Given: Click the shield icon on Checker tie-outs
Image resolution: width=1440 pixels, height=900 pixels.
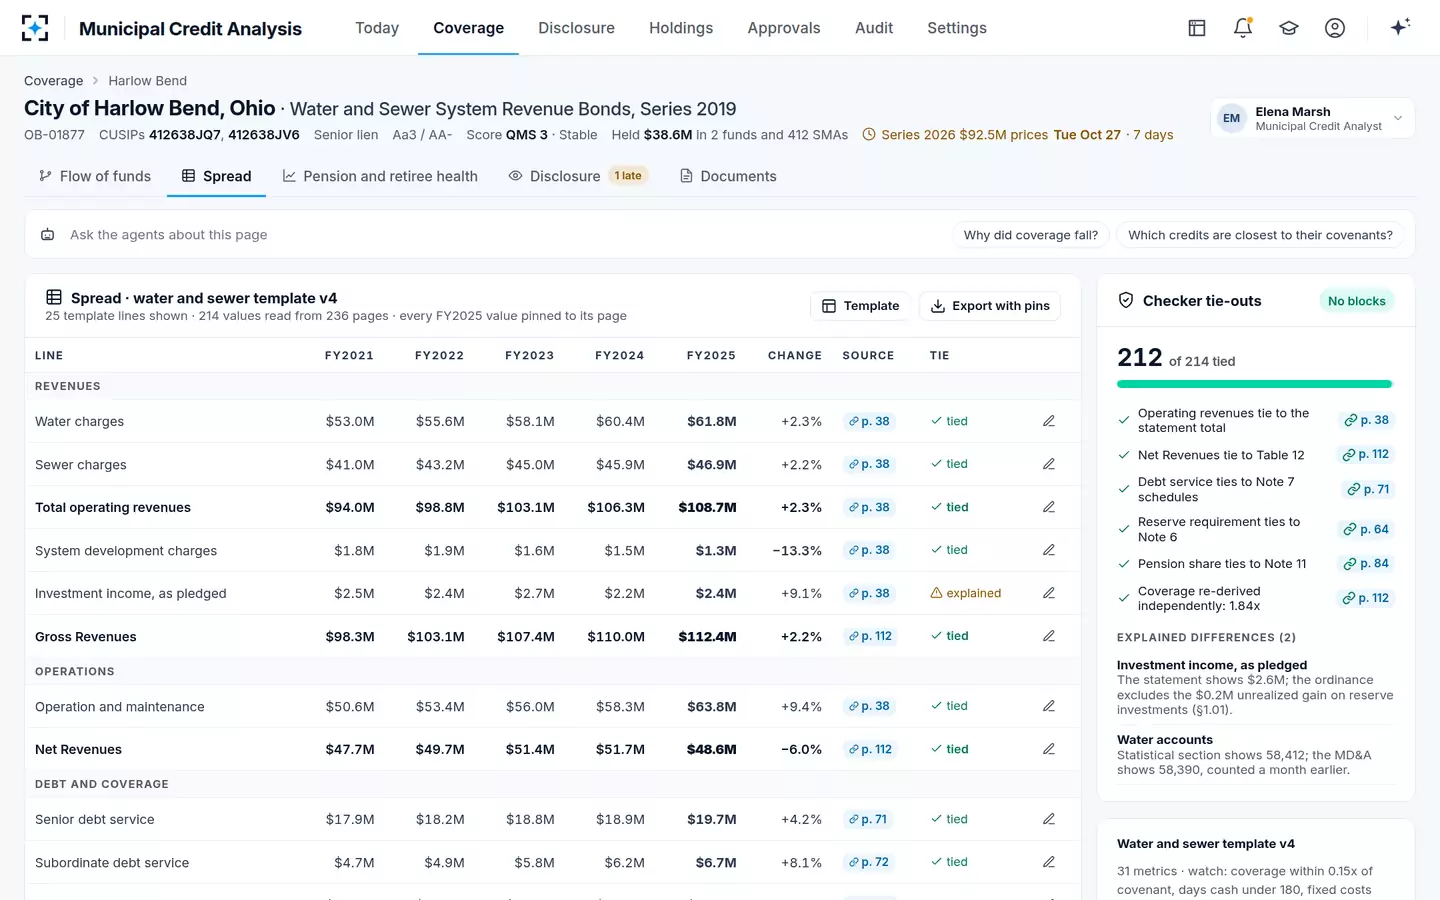Looking at the screenshot, I should (x=1126, y=300).
